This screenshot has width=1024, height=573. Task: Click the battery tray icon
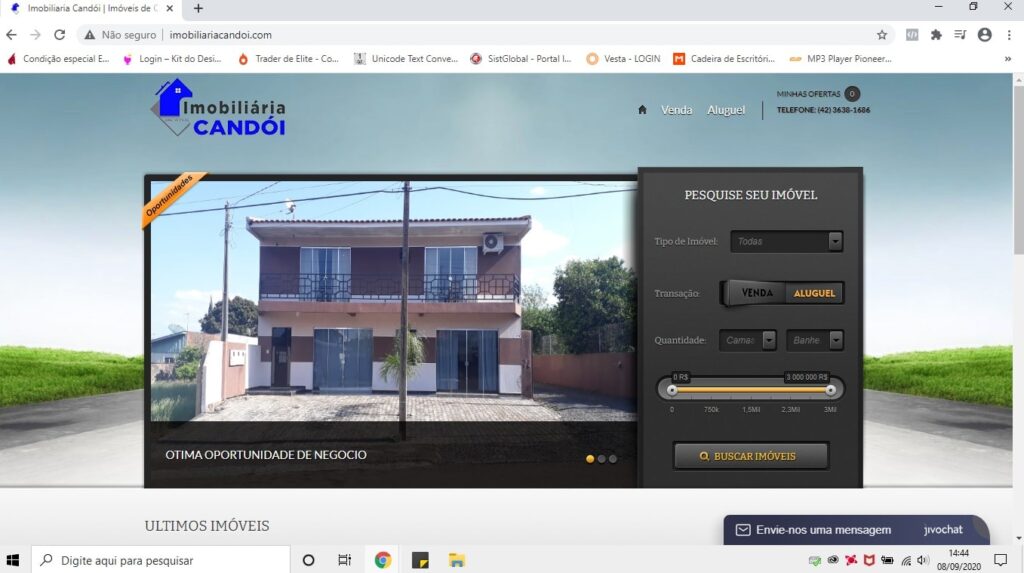pyautogui.click(x=887, y=560)
